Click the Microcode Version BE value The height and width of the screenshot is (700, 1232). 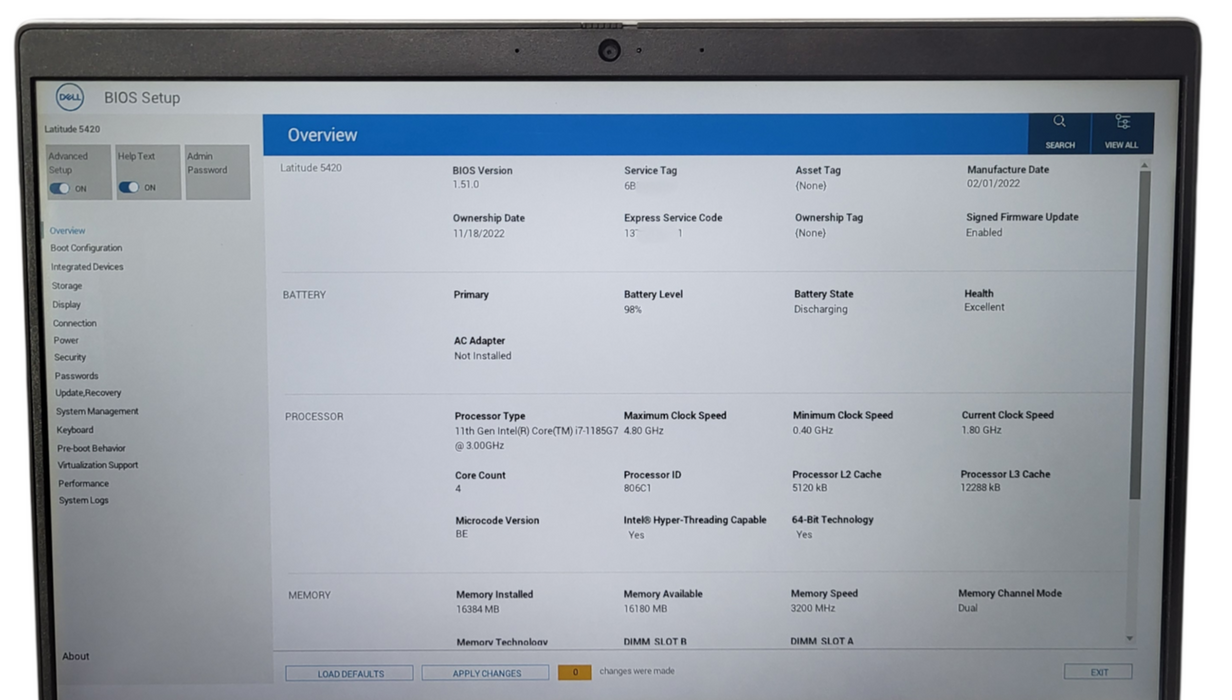462,535
